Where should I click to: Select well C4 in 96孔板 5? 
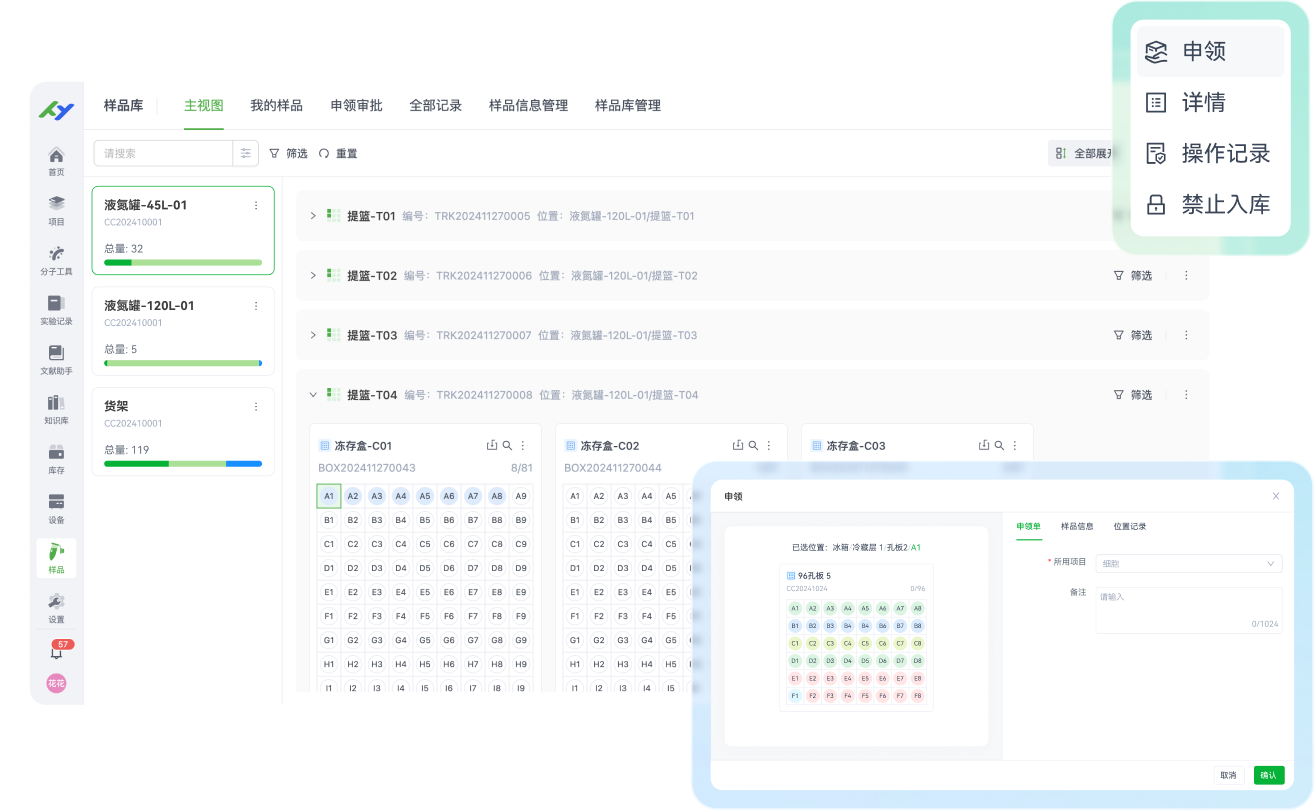point(847,643)
